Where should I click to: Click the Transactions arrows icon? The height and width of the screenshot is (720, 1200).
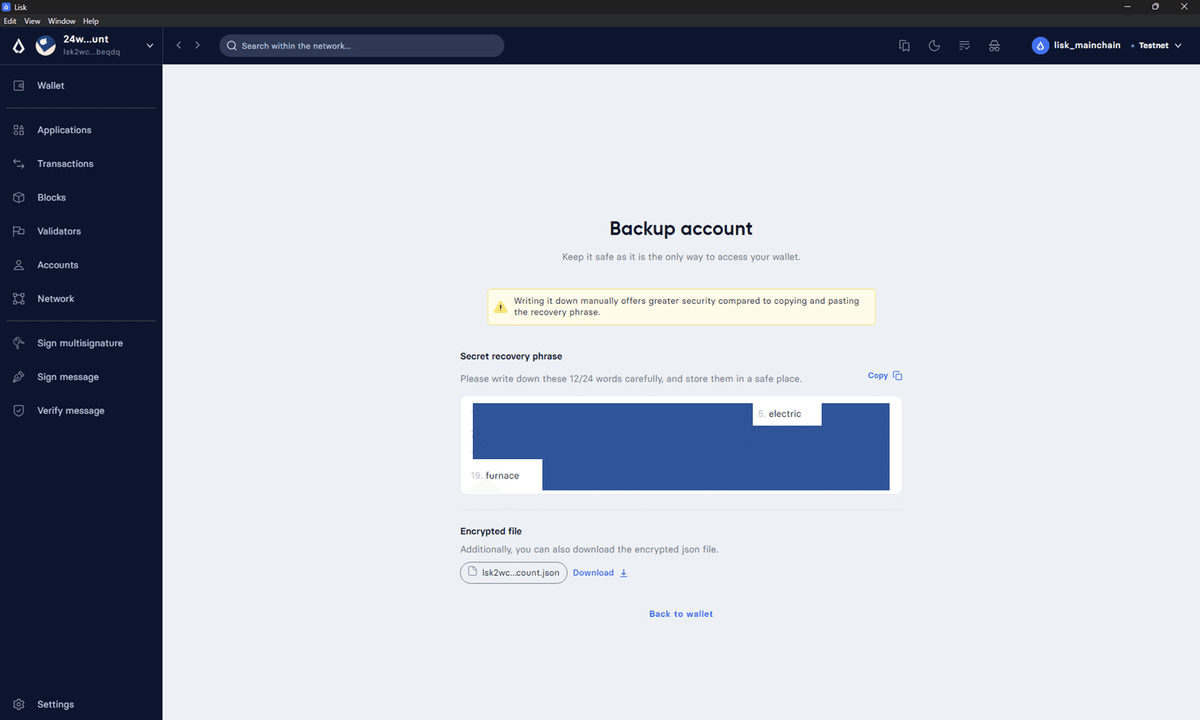point(18,164)
